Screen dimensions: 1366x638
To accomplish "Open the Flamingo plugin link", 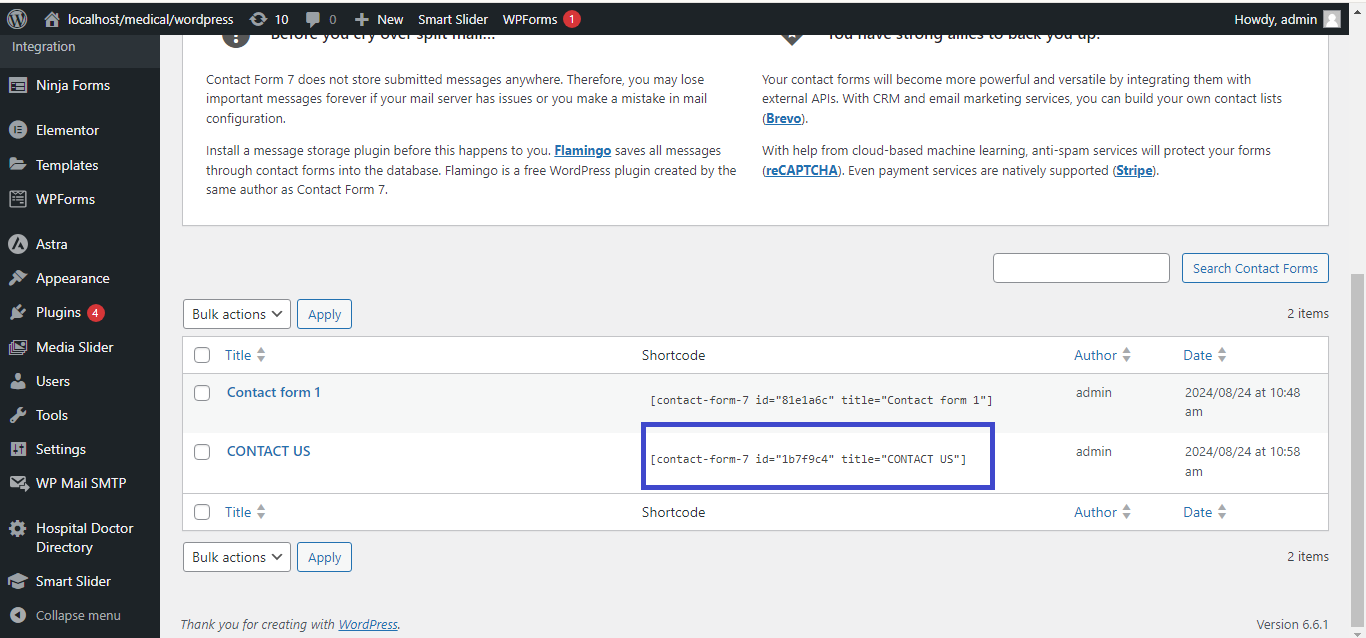I will click(583, 151).
